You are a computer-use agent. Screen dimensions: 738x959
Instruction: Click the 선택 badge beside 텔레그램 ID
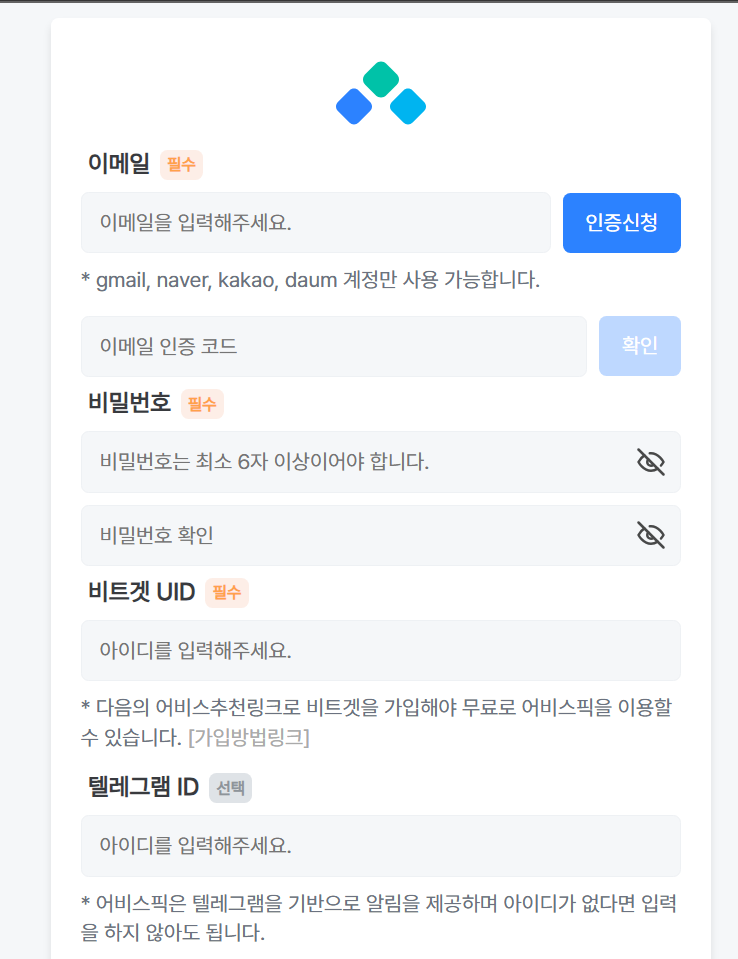coord(231,788)
